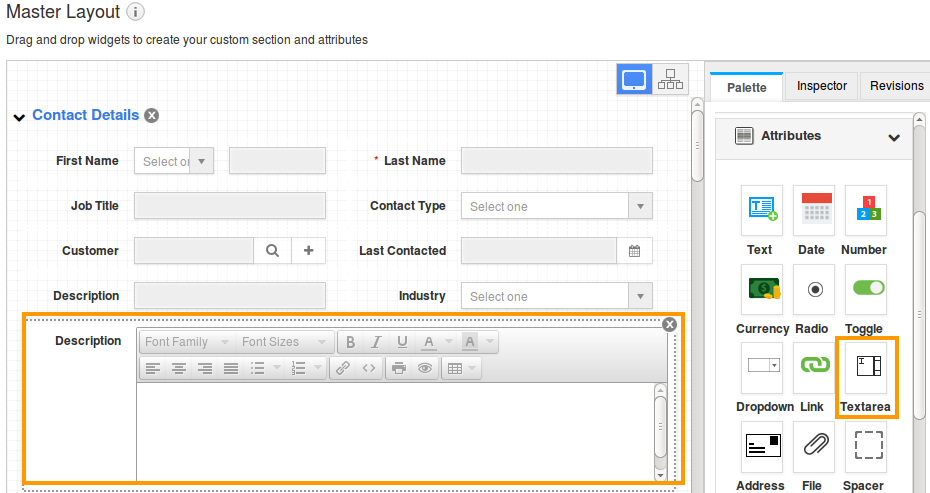930x493 pixels.
Task: Remove the Description textarea widget
Action: tap(670, 324)
